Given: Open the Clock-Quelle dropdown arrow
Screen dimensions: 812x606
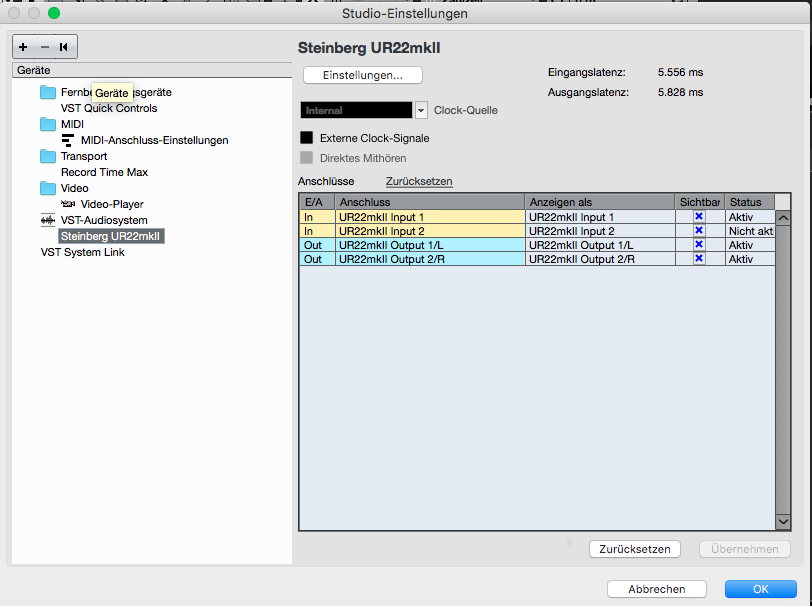Looking at the screenshot, I should (x=421, y=110).
